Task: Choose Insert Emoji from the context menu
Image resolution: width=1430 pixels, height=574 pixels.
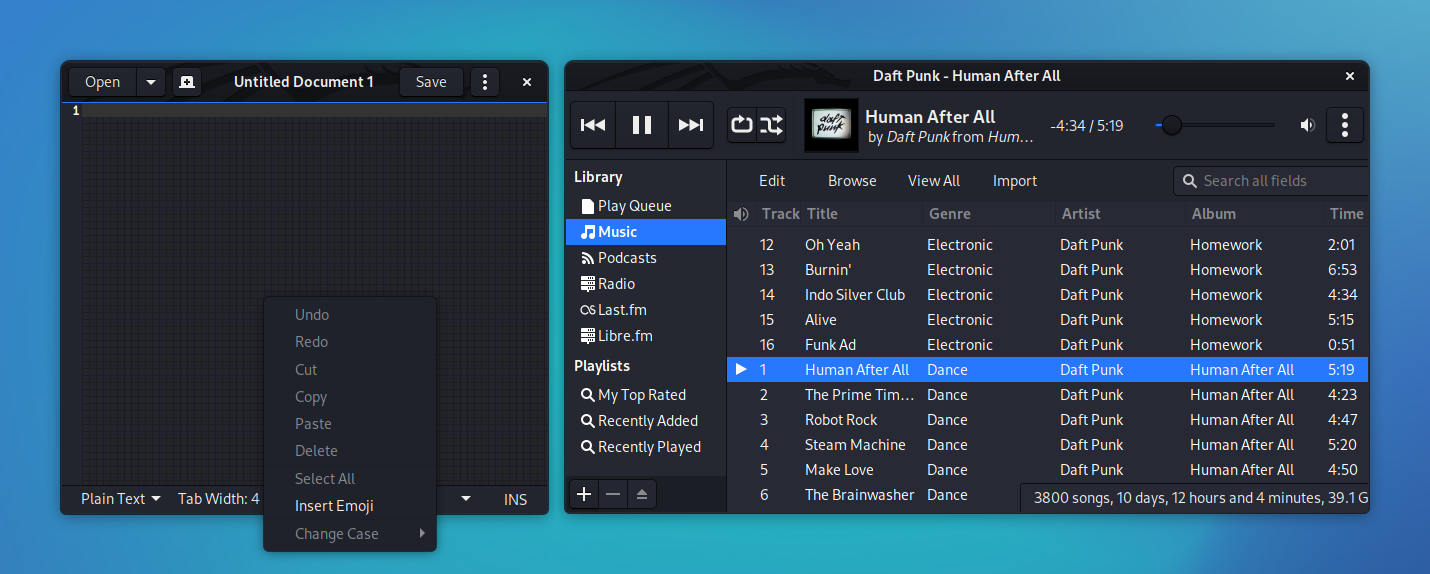Action: tap(350, 506)
